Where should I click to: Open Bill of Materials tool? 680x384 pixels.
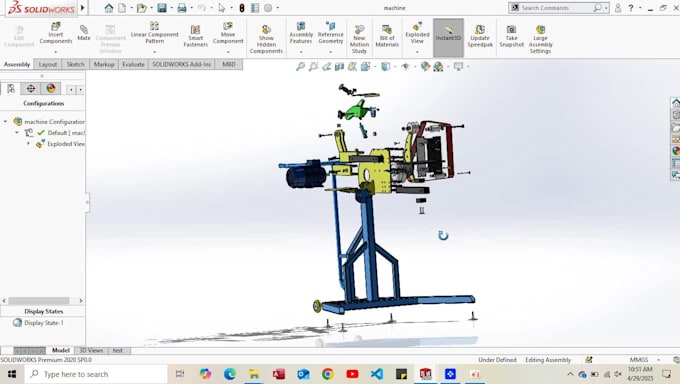click(387, 36)
